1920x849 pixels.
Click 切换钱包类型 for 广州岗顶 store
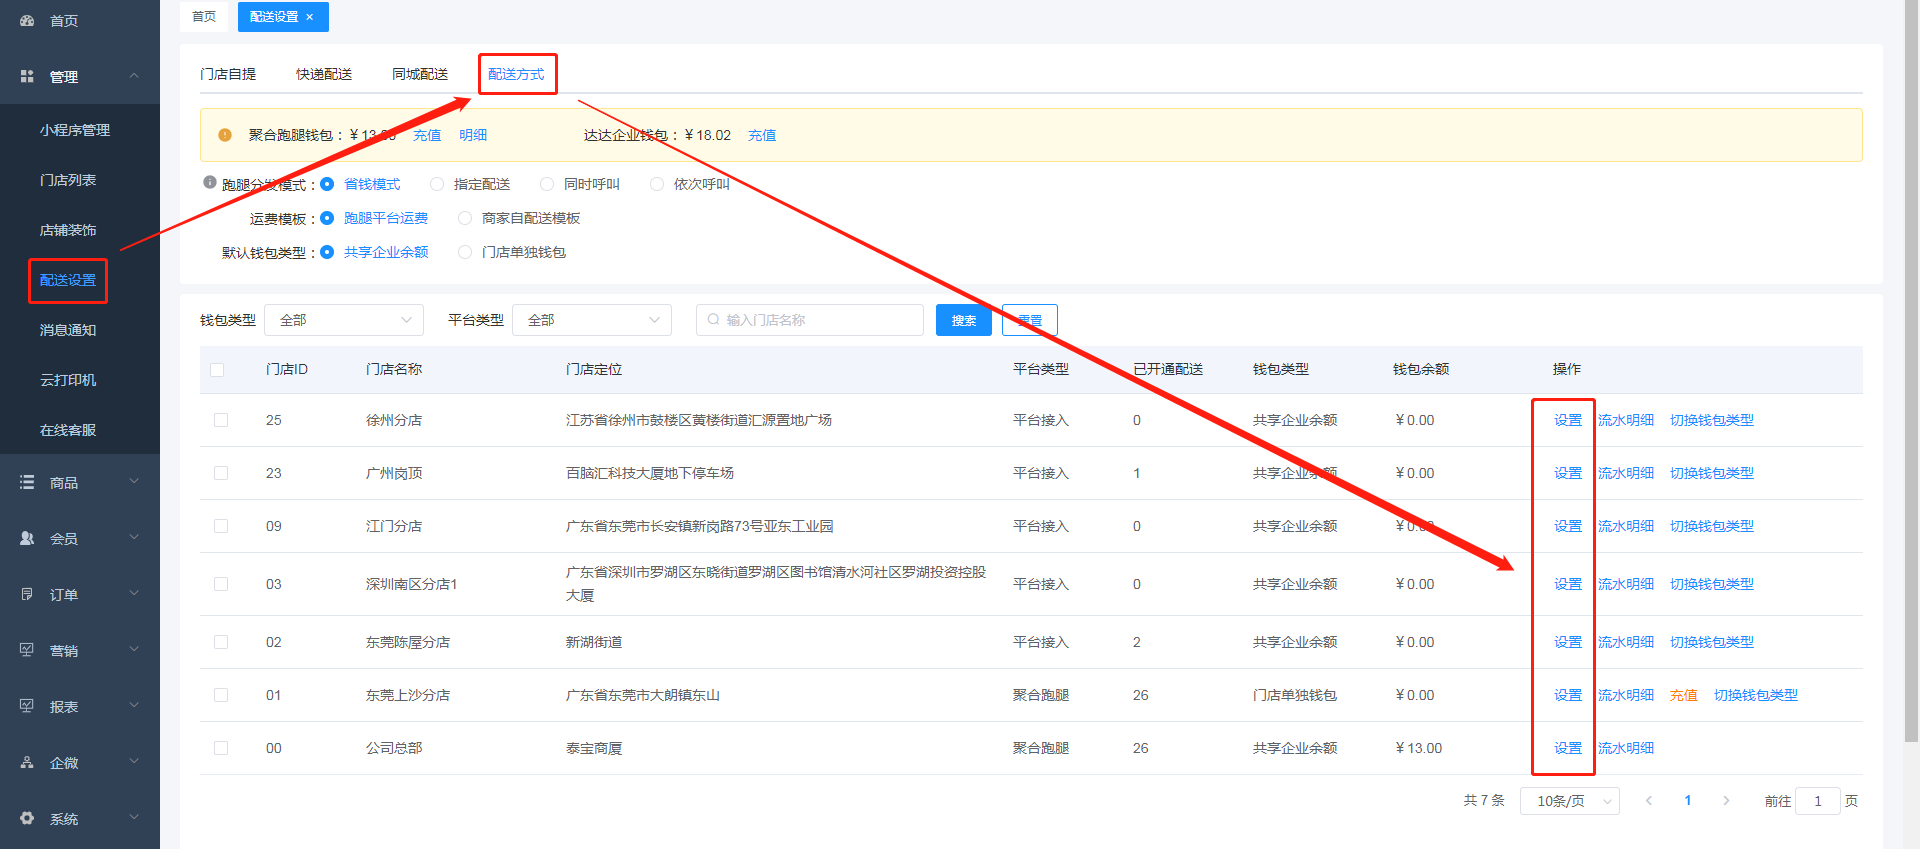point(1711,473)
